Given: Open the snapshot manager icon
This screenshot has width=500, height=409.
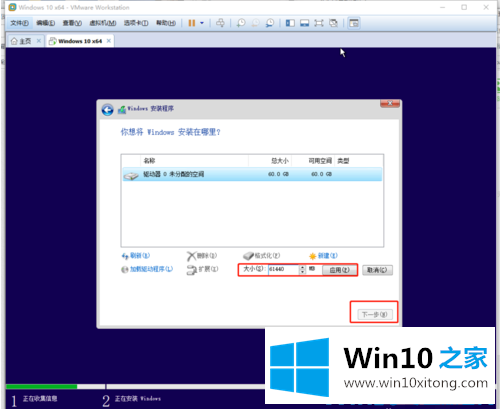Looking at the screenshot, I should coord(270,23).
